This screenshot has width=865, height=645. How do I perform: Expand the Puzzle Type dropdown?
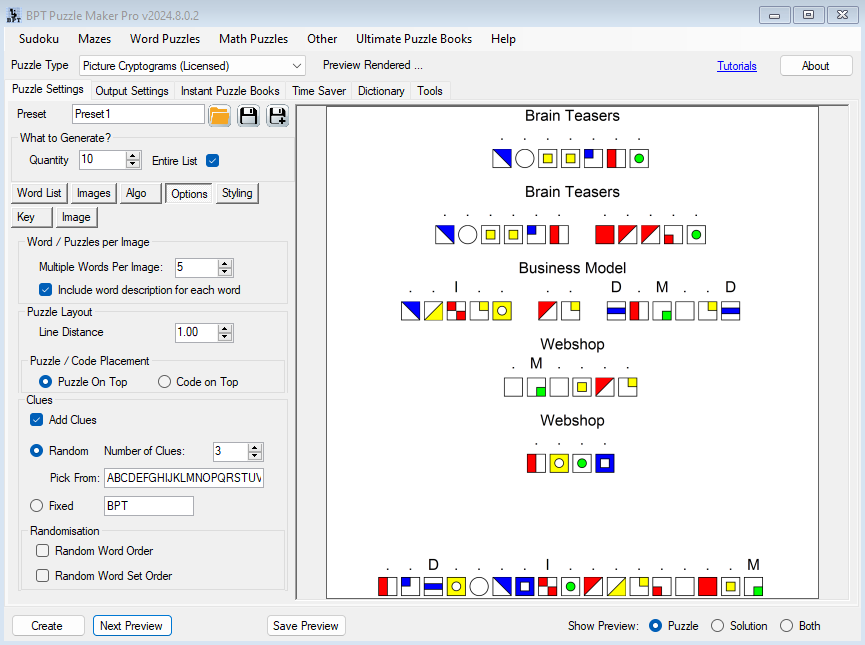295,66
